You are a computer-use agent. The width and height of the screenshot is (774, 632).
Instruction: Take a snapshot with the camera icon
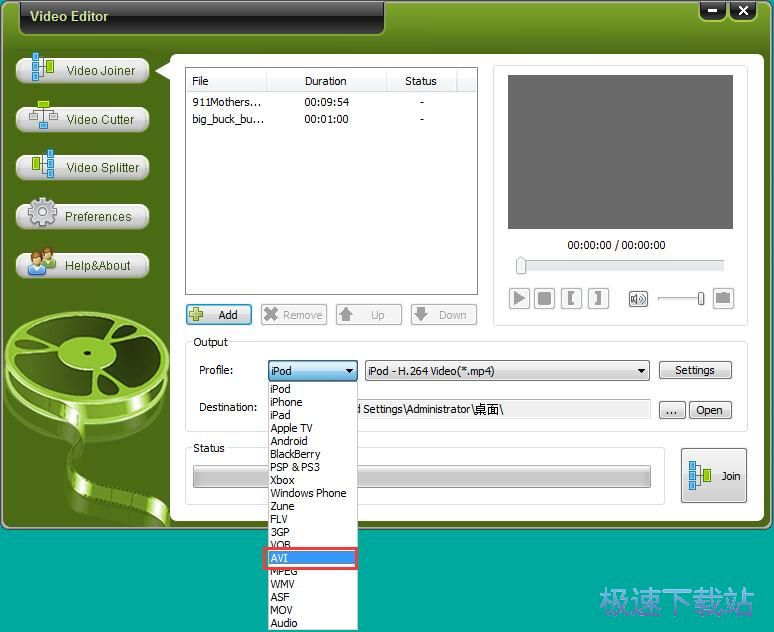click(722, 298)
